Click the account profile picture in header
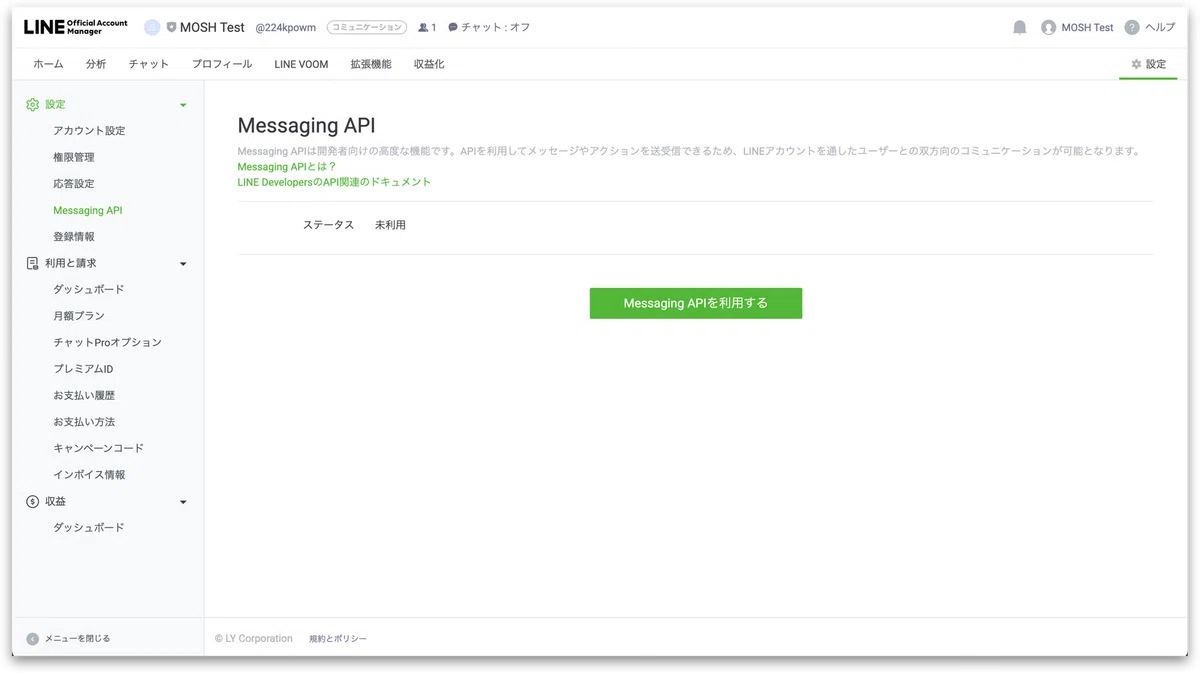1200x673 pixels. [x=152, y=27]
